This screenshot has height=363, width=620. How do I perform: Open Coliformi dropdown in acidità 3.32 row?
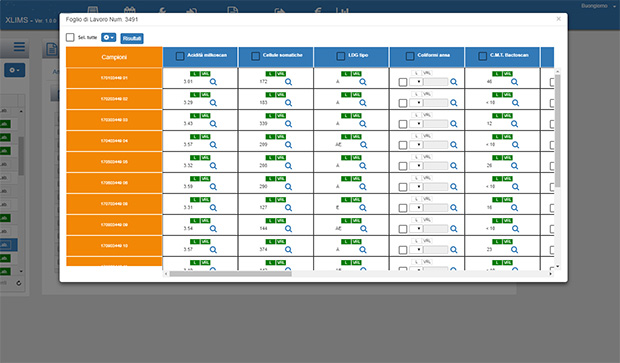click(x=416, y=166)
